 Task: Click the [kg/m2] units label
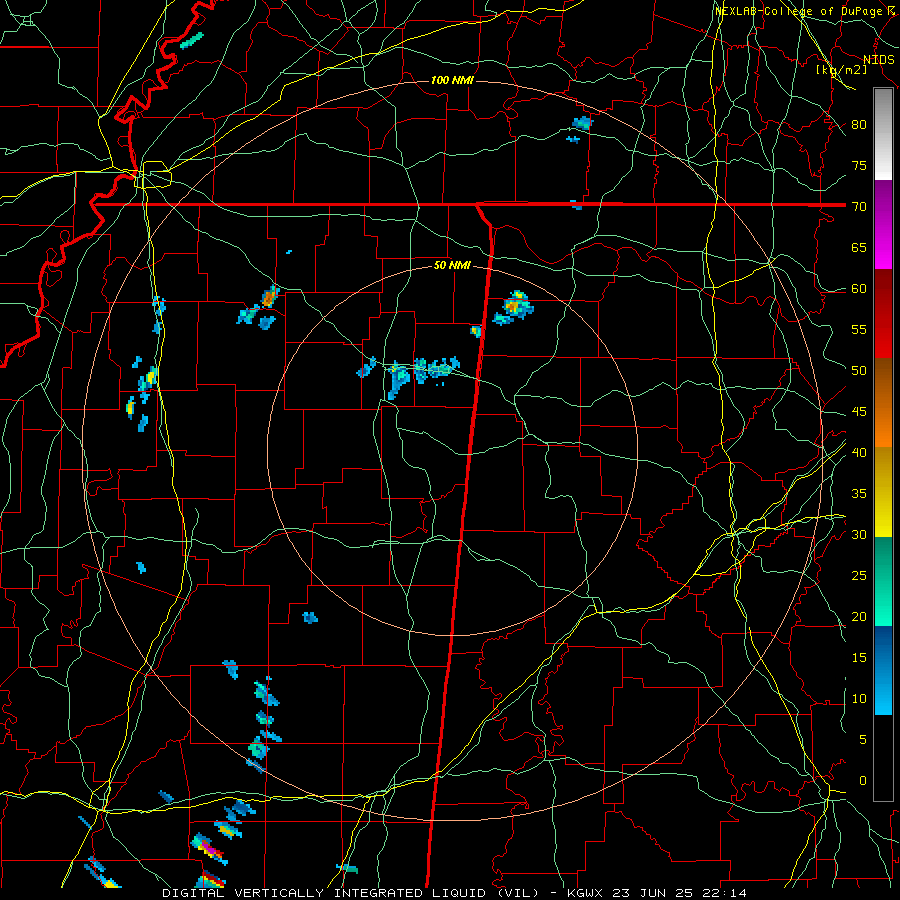click(x=841, y=69)
